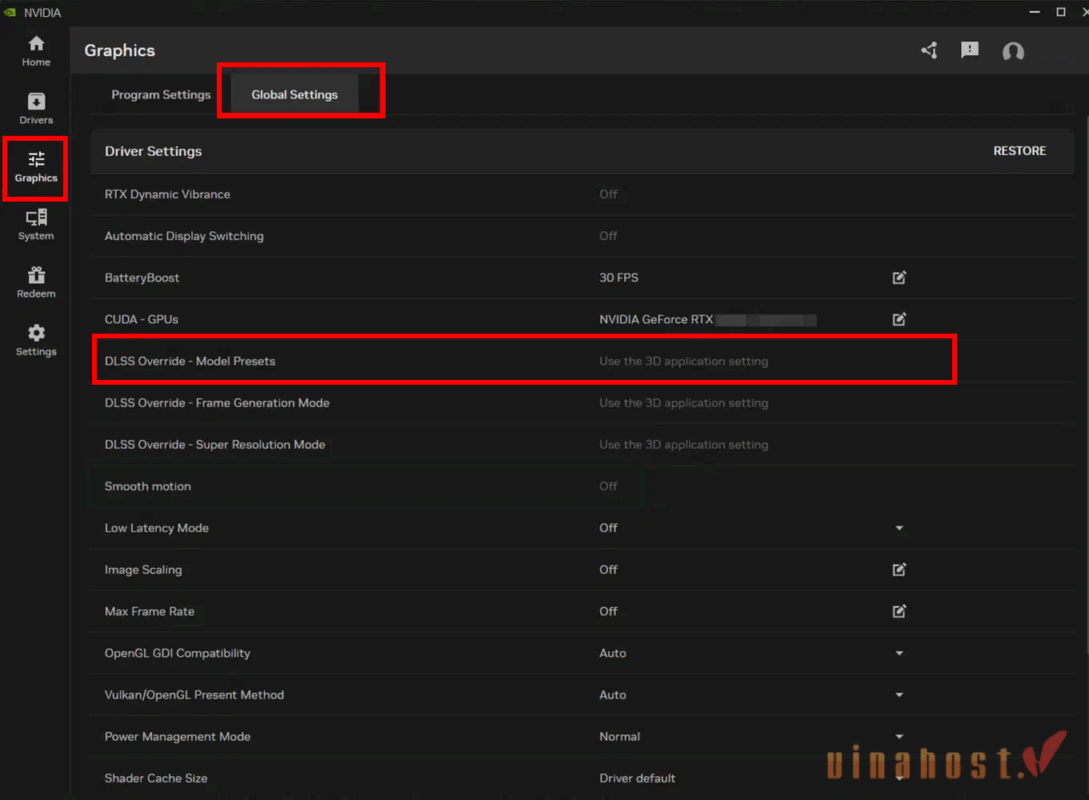Click 30 FPS BatteryBoost value
Screen dimensions: 1089x800
click(619, 278)
